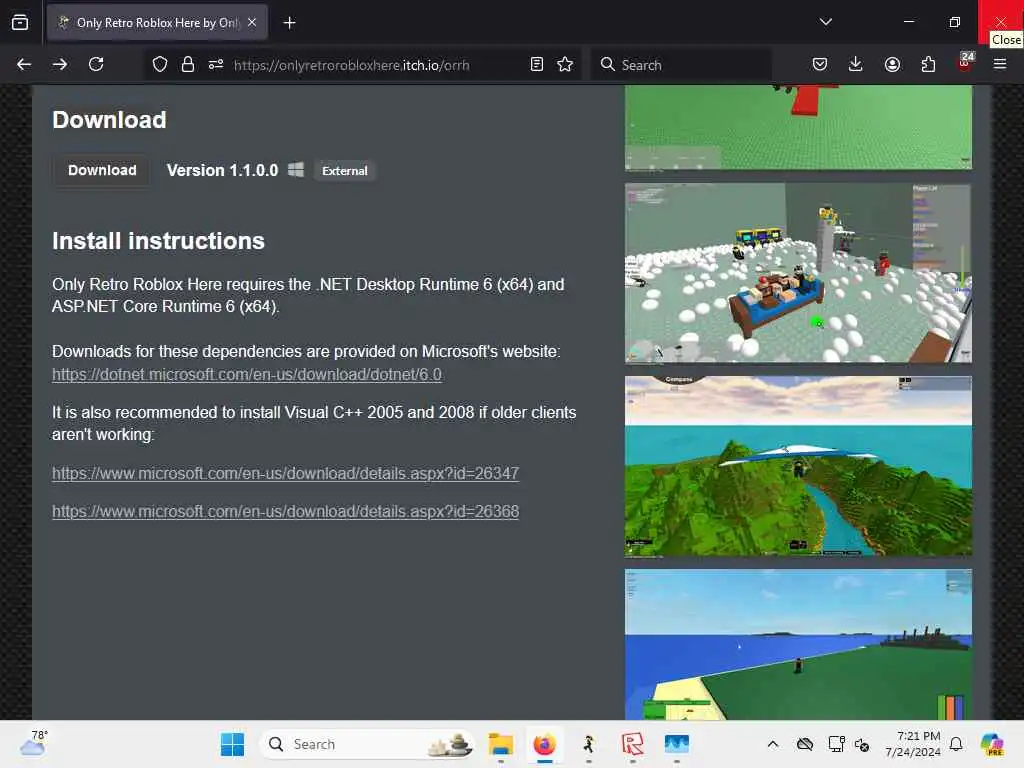
Task: Open the running figure app on taskbar
Action: point(588,744)
